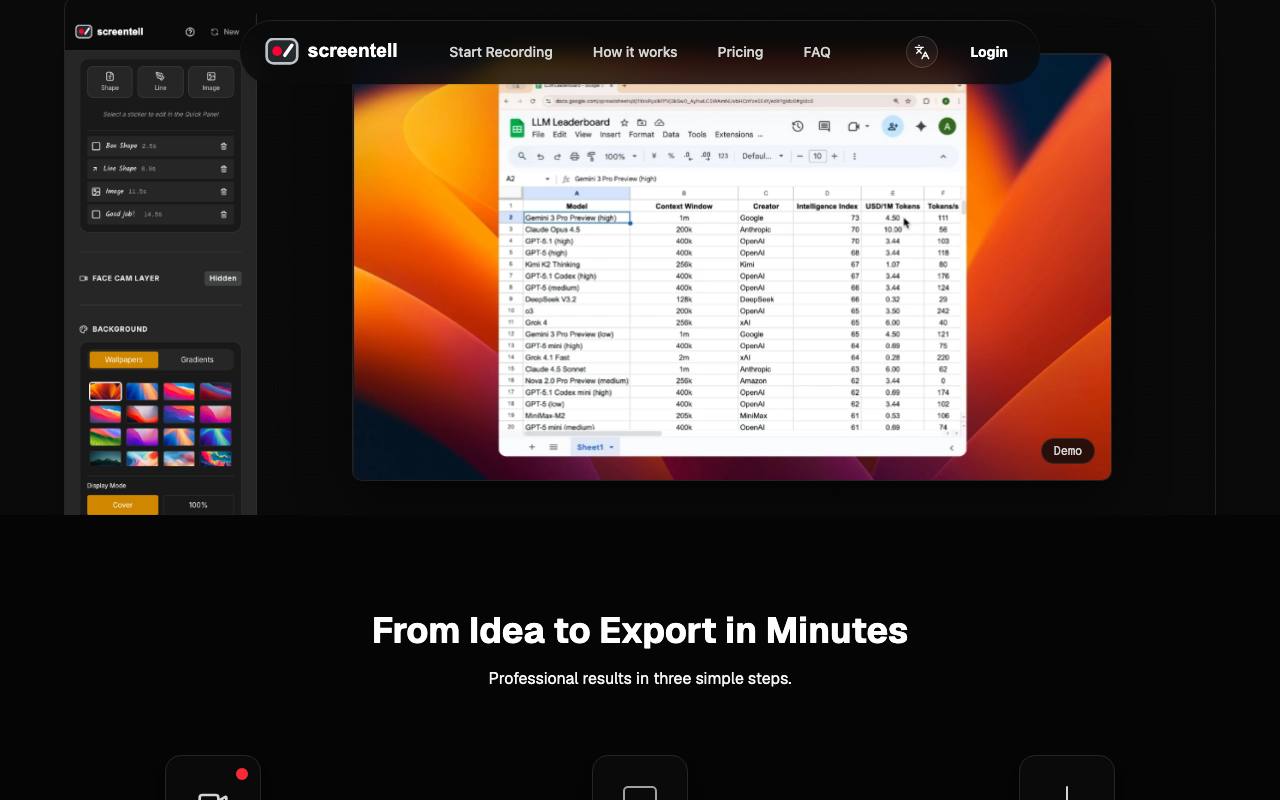Click the Sheets search icon in the demo toolbar
1280x800 pixels.
point(522,156)
